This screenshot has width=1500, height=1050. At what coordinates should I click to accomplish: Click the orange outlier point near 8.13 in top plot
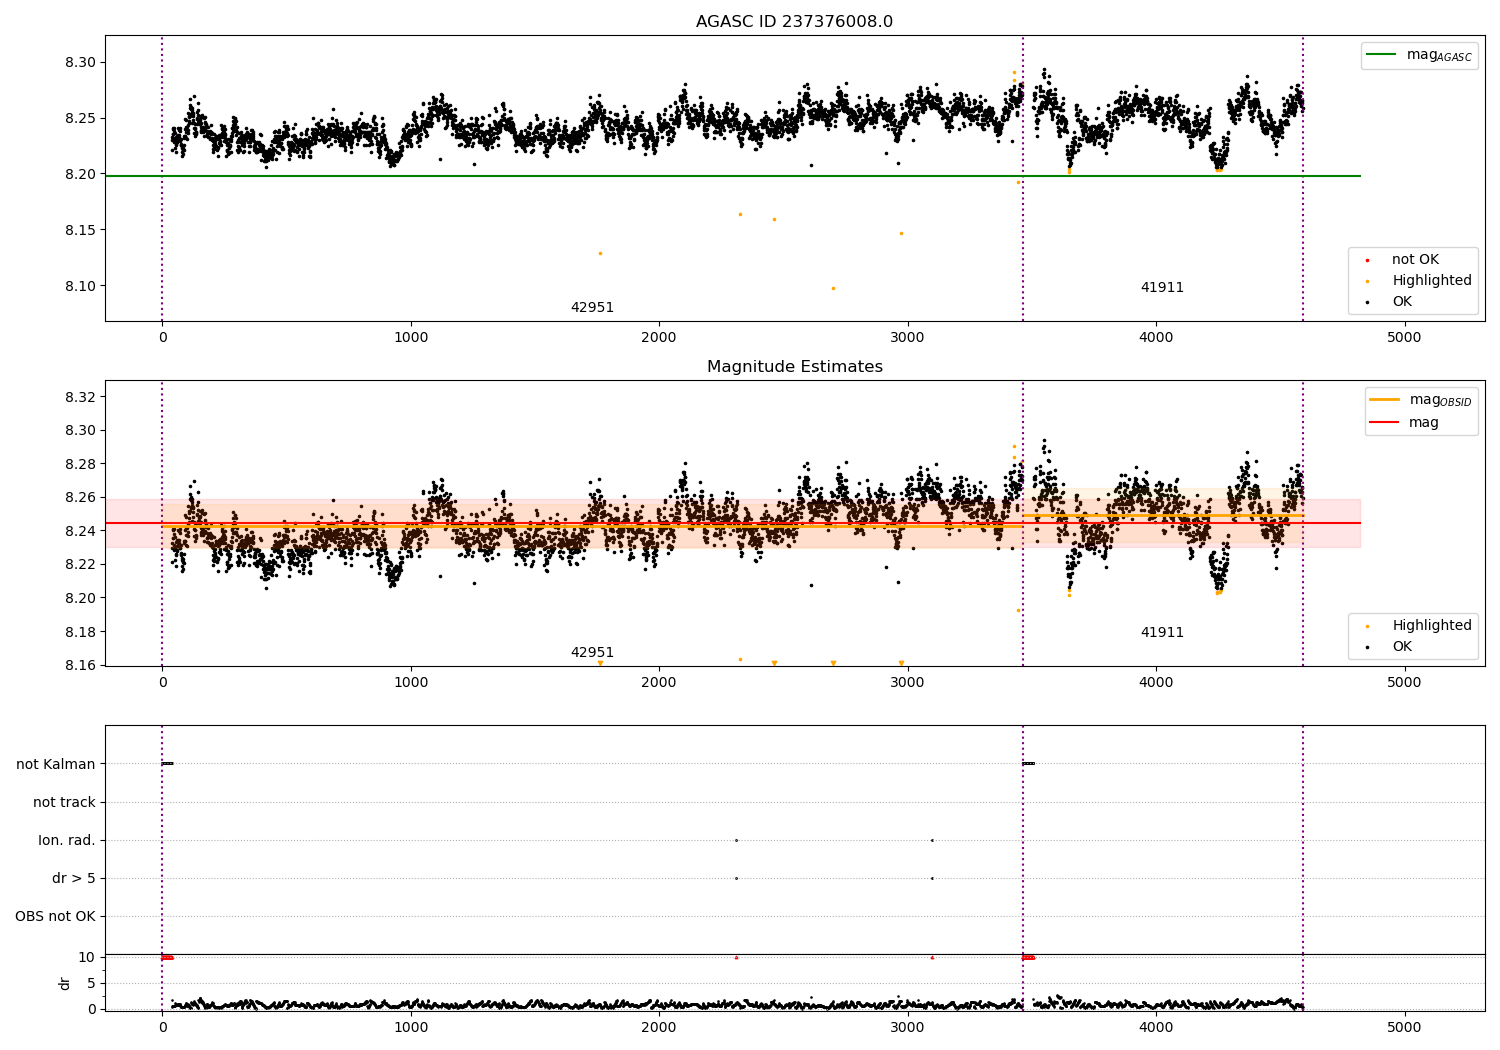point(600,253)
